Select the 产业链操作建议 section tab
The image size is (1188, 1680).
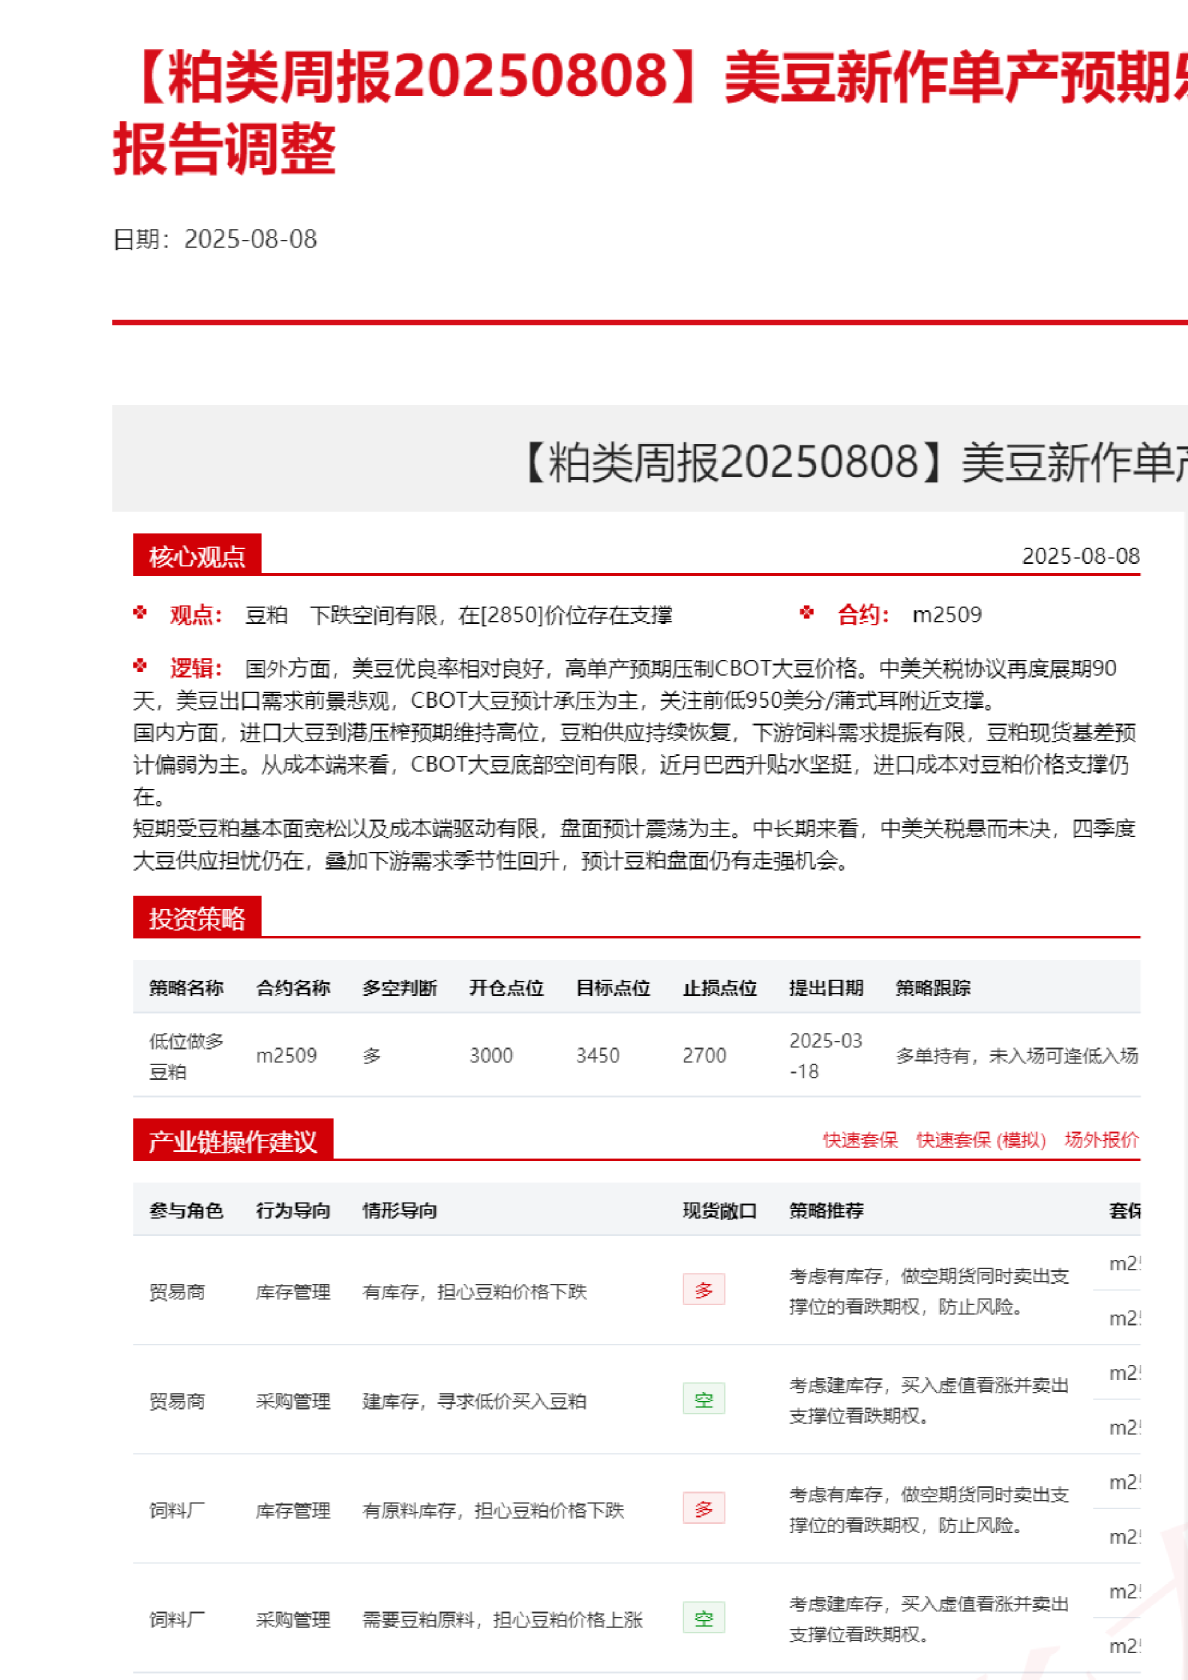point(232,1141)
